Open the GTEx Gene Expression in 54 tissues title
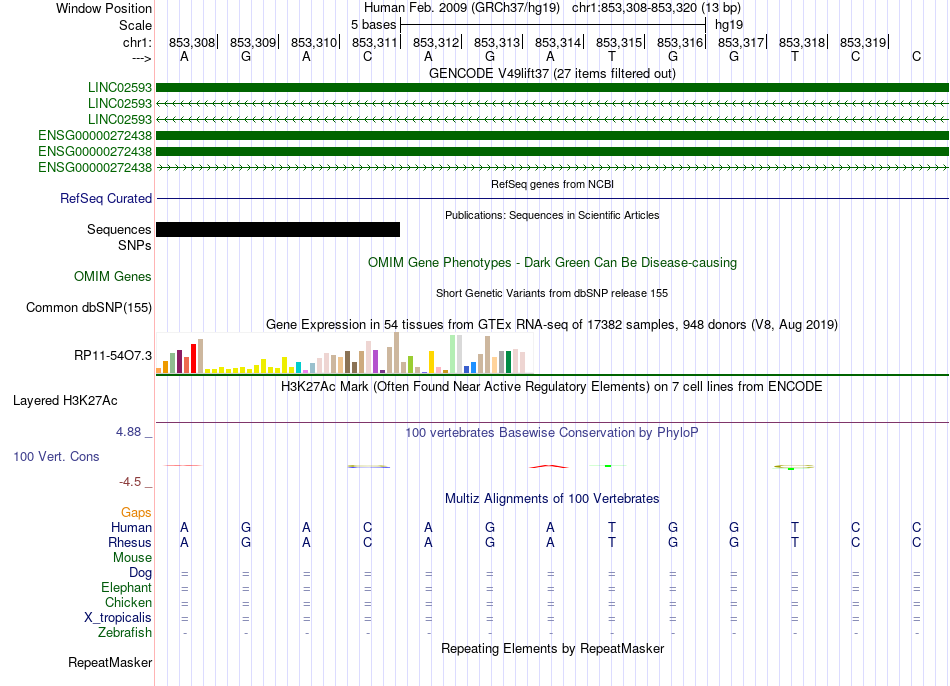The height and width of the screenshot is (686, 950). [x=552, y=325]
